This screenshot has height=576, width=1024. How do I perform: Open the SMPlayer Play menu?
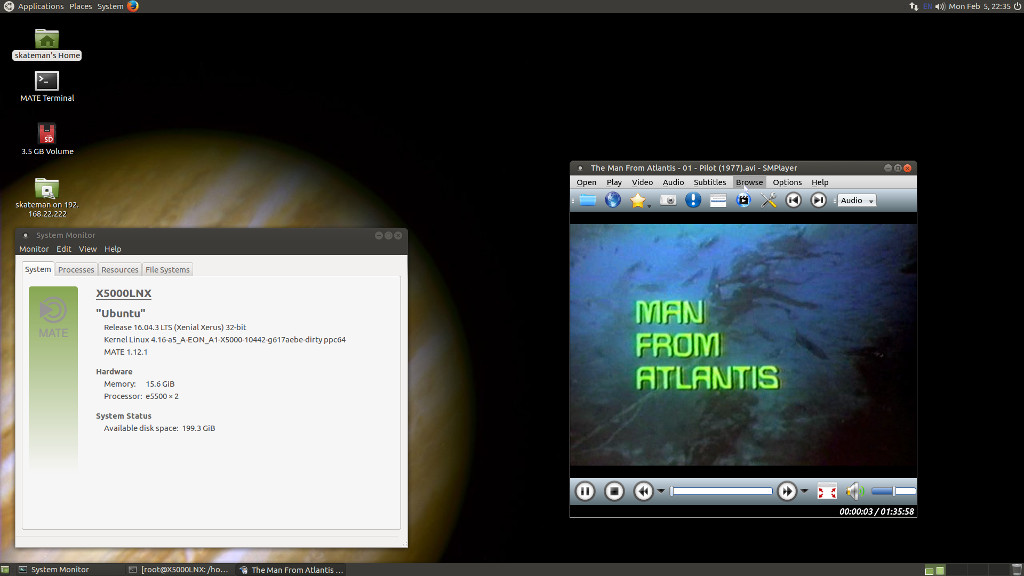pos(614,182)
